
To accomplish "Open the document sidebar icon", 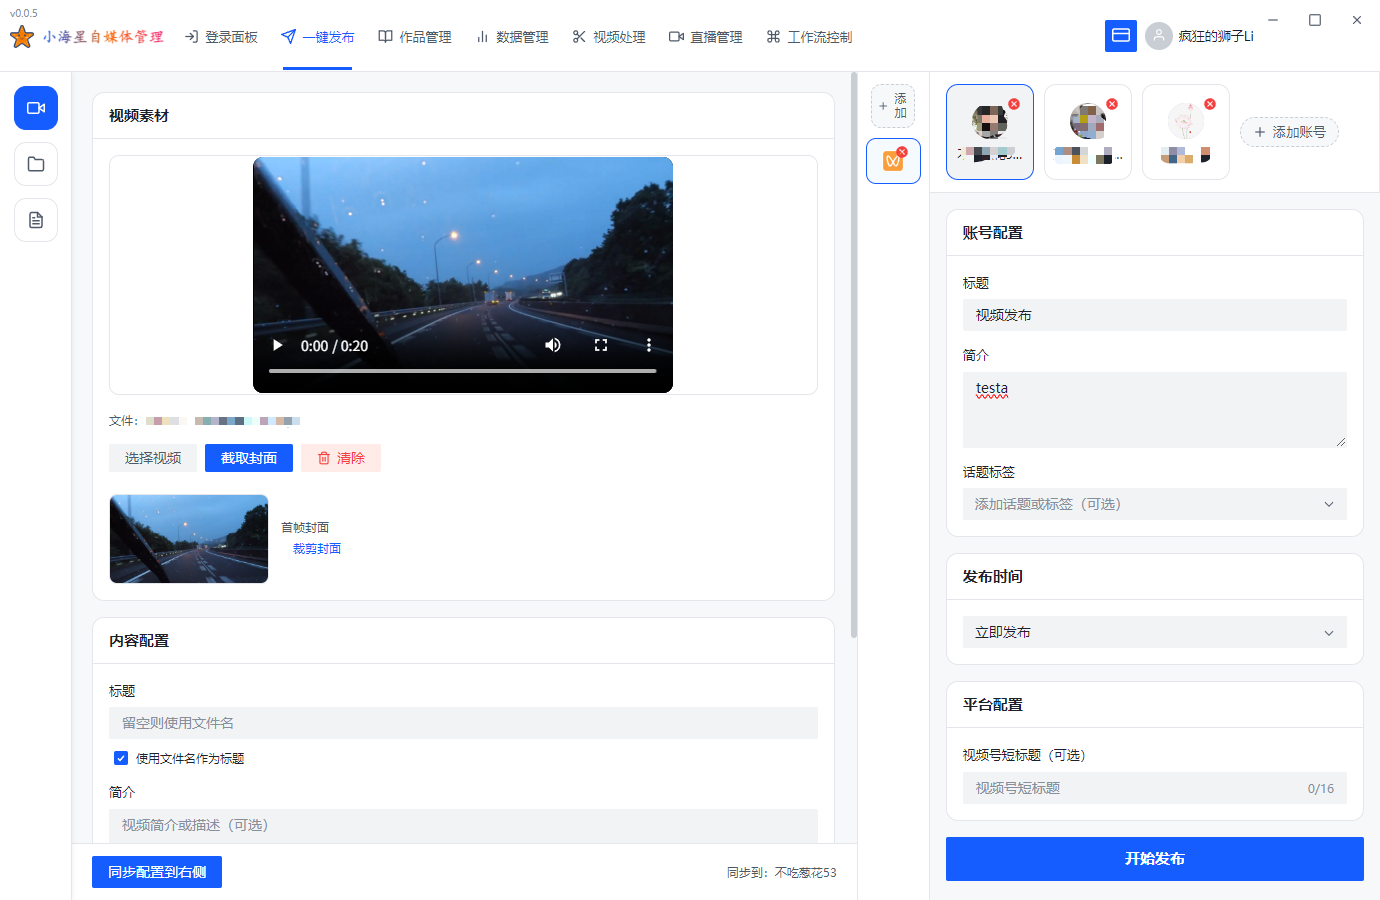I will (35, 220).
